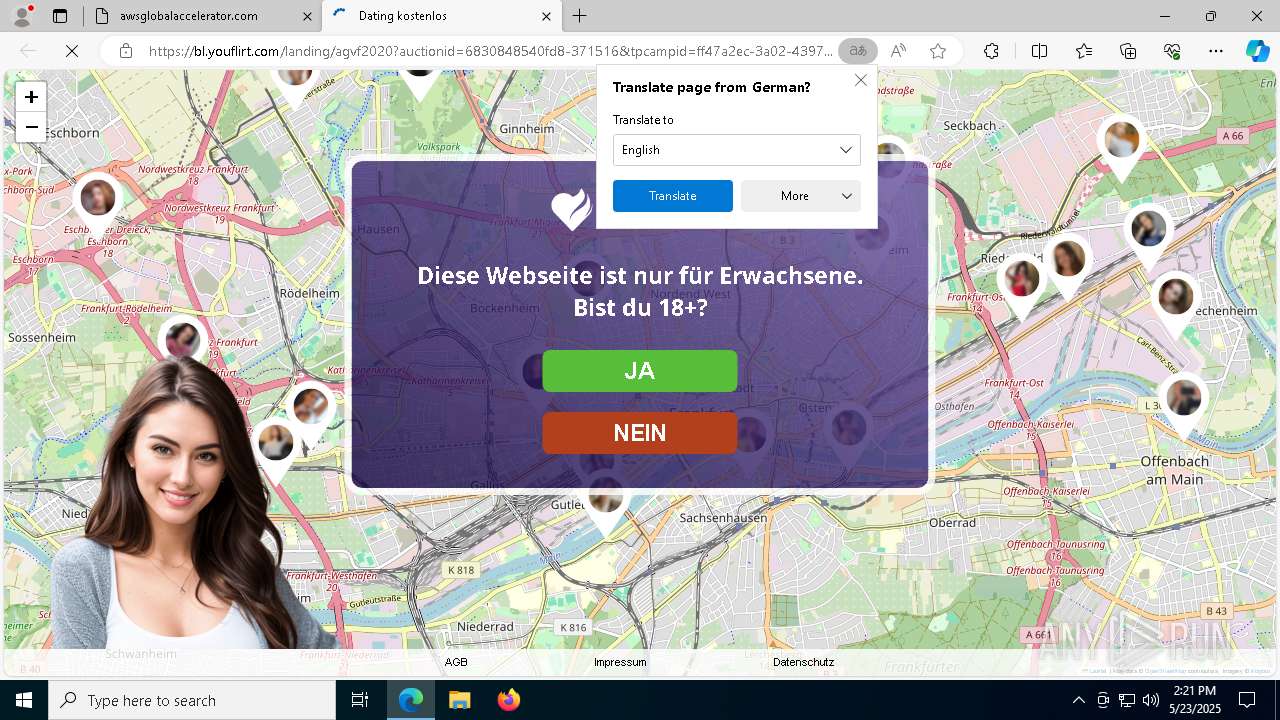The image size is (1280, 720).
Task: Close the awsglobalaccelerator.com tab
Action: 306,16
